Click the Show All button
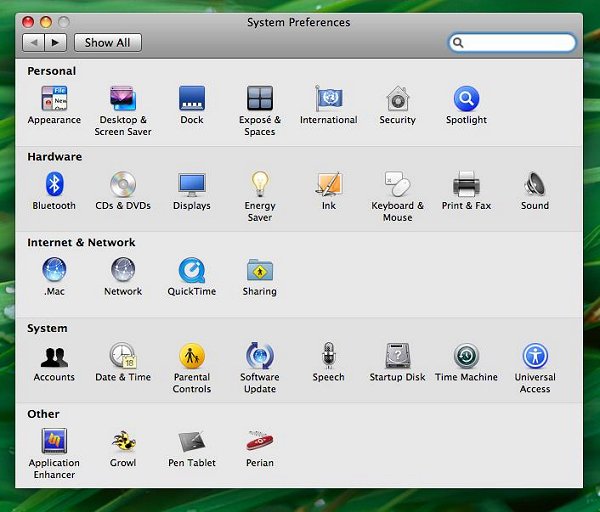 107,42
